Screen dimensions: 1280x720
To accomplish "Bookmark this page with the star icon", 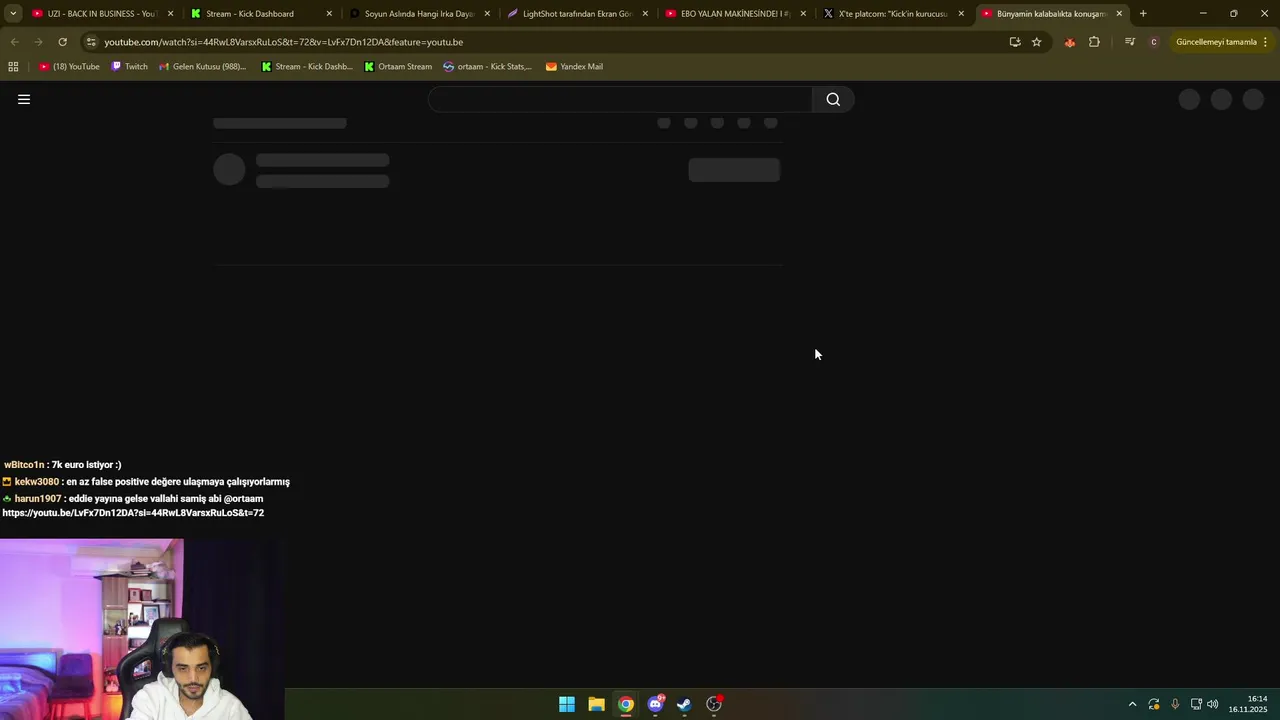I will point(1037,42).
